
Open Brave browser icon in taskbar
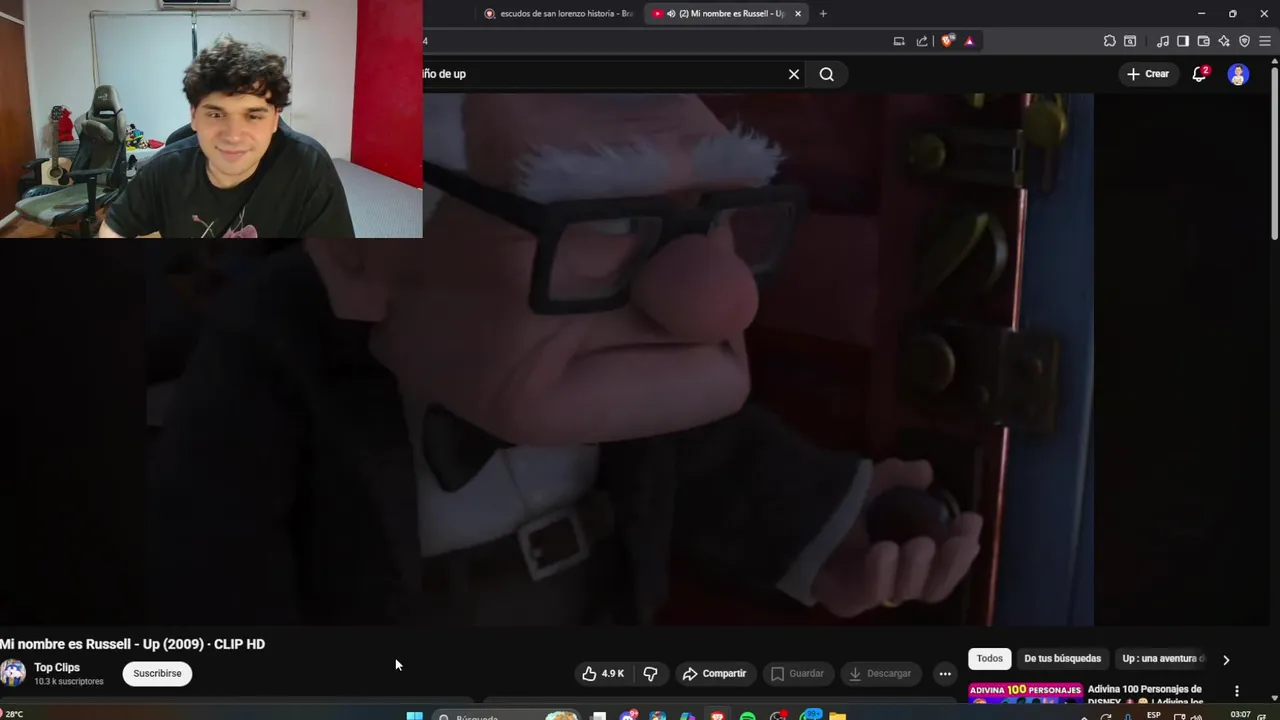[718, 716]
